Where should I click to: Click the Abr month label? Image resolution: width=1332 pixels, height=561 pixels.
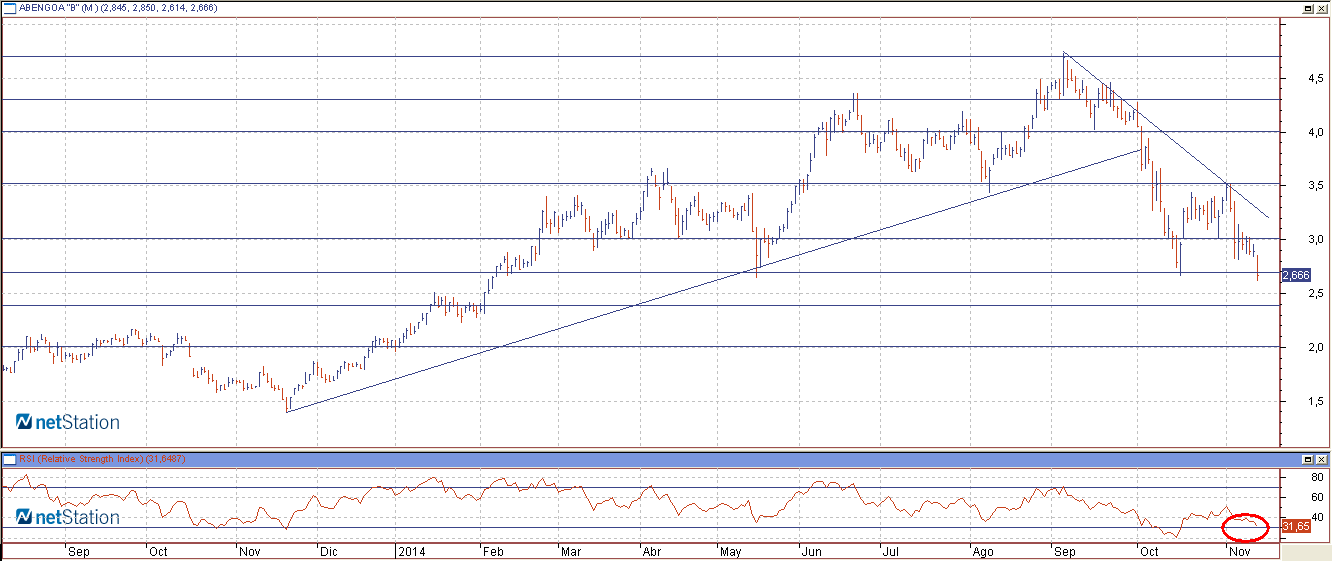[x=650, y=551]
